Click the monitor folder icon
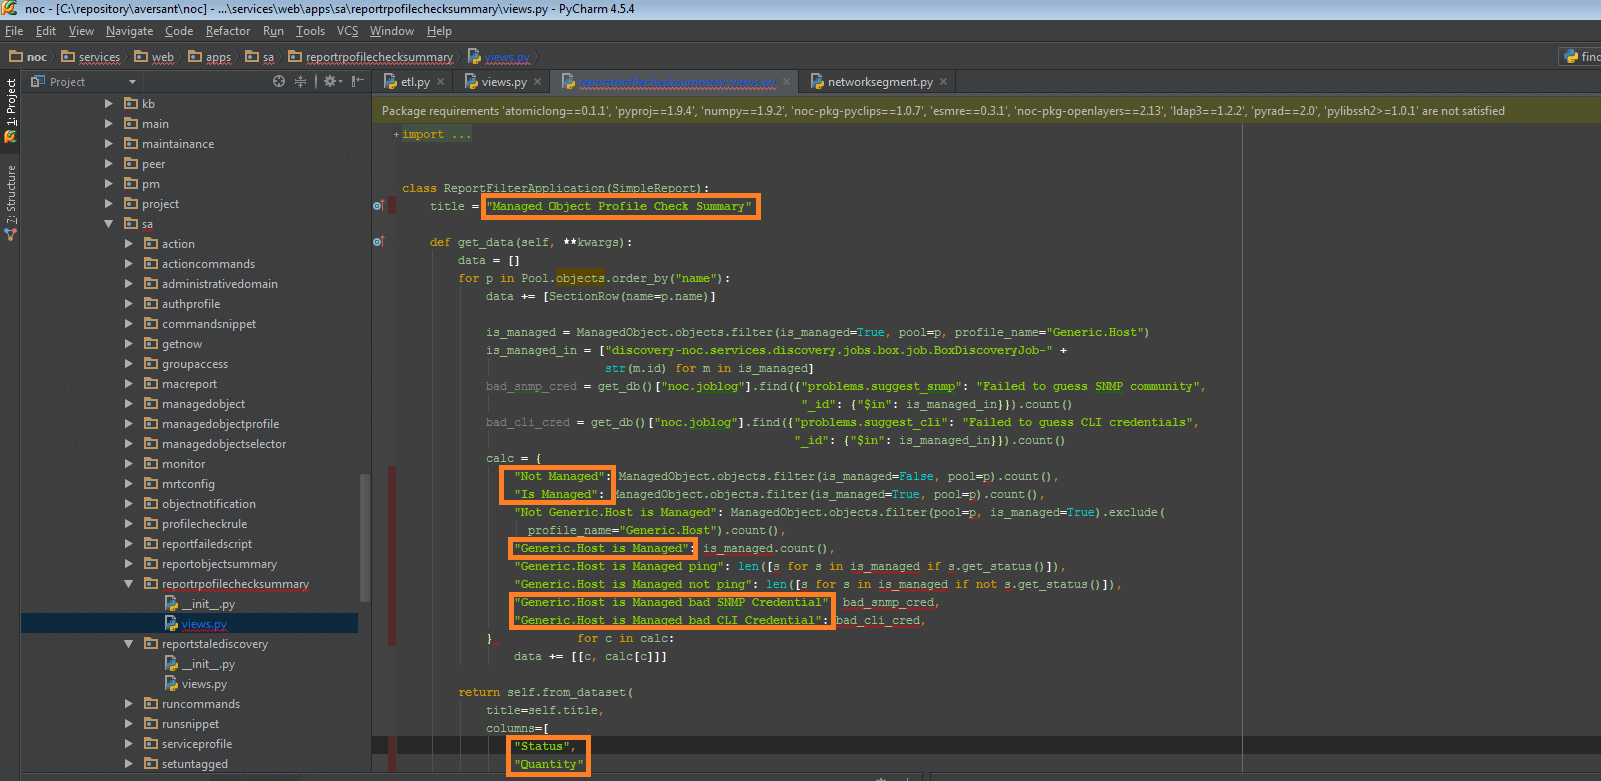This screenshot has width=1601, height=781. coord(151,463)
